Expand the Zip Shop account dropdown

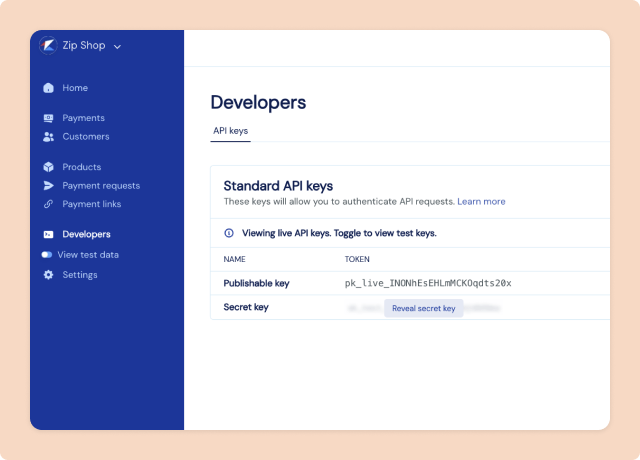[117, 47]
